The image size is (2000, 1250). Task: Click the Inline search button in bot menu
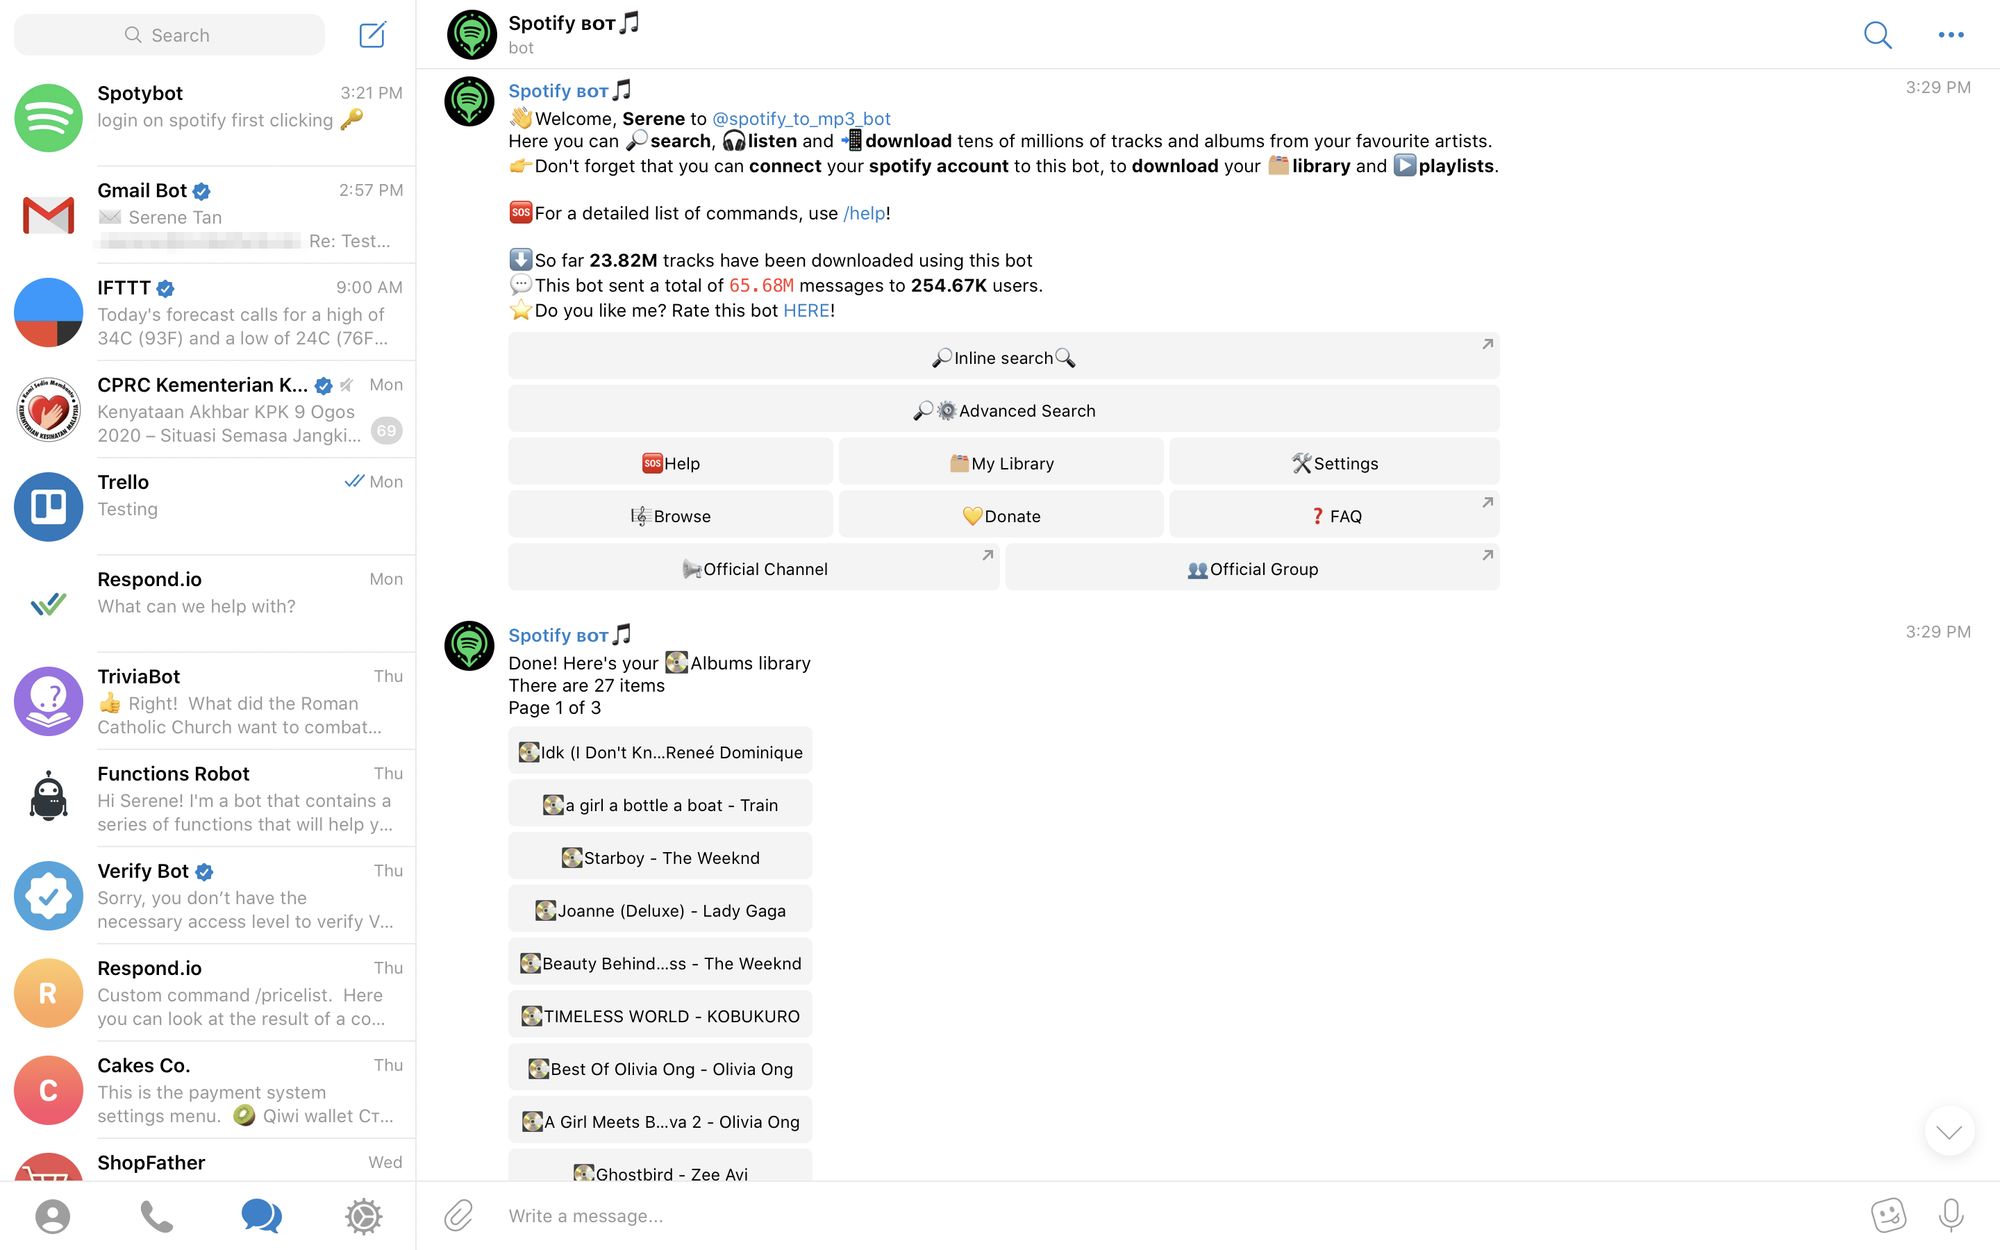point(1004,357)
